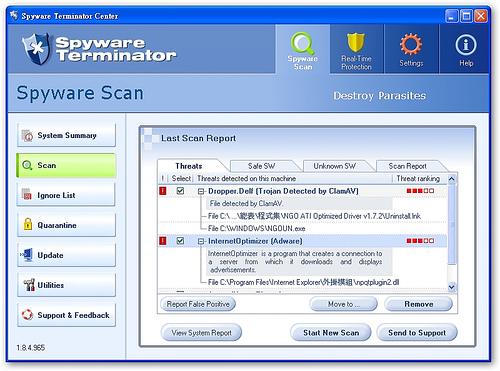Open the Utilities section
The width and height of the screenshot is (500, 371).
pos(66,285)
